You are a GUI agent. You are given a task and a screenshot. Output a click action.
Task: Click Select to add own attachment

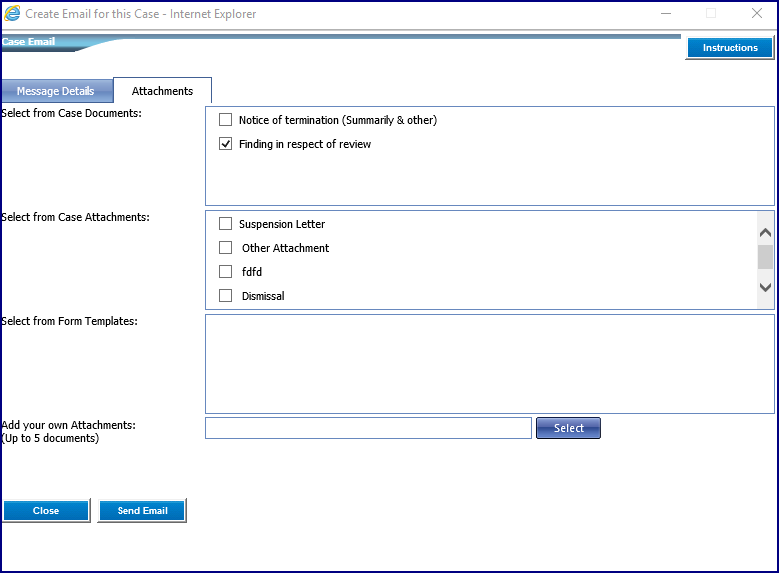568,428
